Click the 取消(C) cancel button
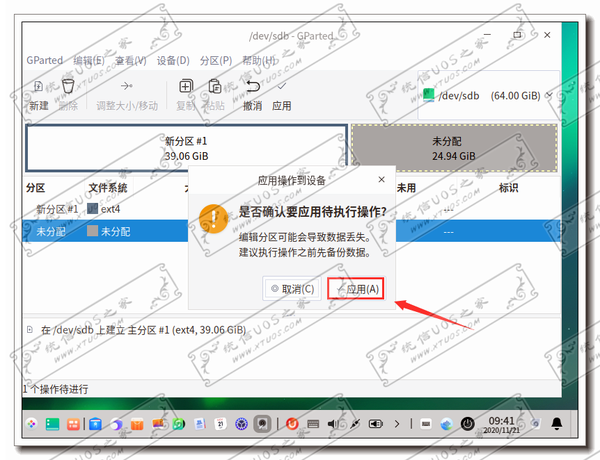600x460 pixels. pos(293,289)
